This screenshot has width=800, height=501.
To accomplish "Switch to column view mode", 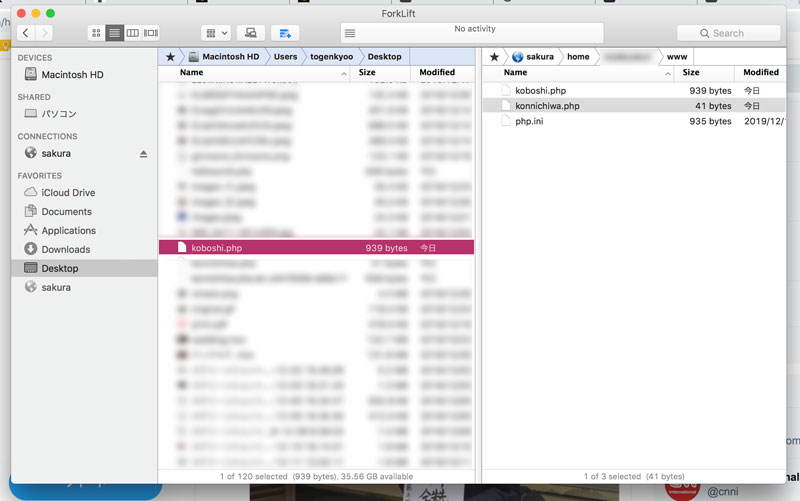I will point(133,33).
